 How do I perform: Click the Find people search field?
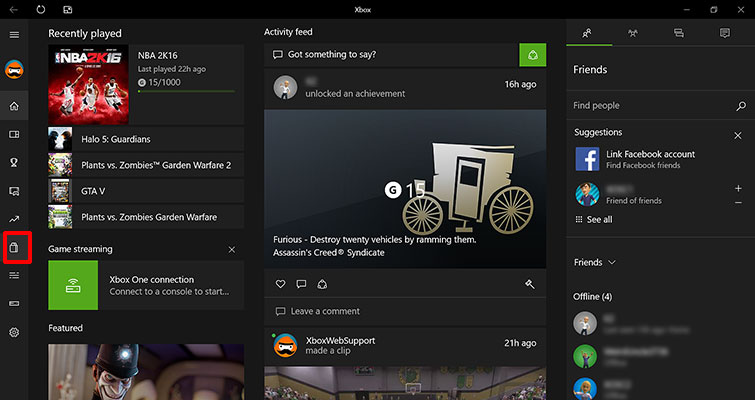(x=661, y=106)
